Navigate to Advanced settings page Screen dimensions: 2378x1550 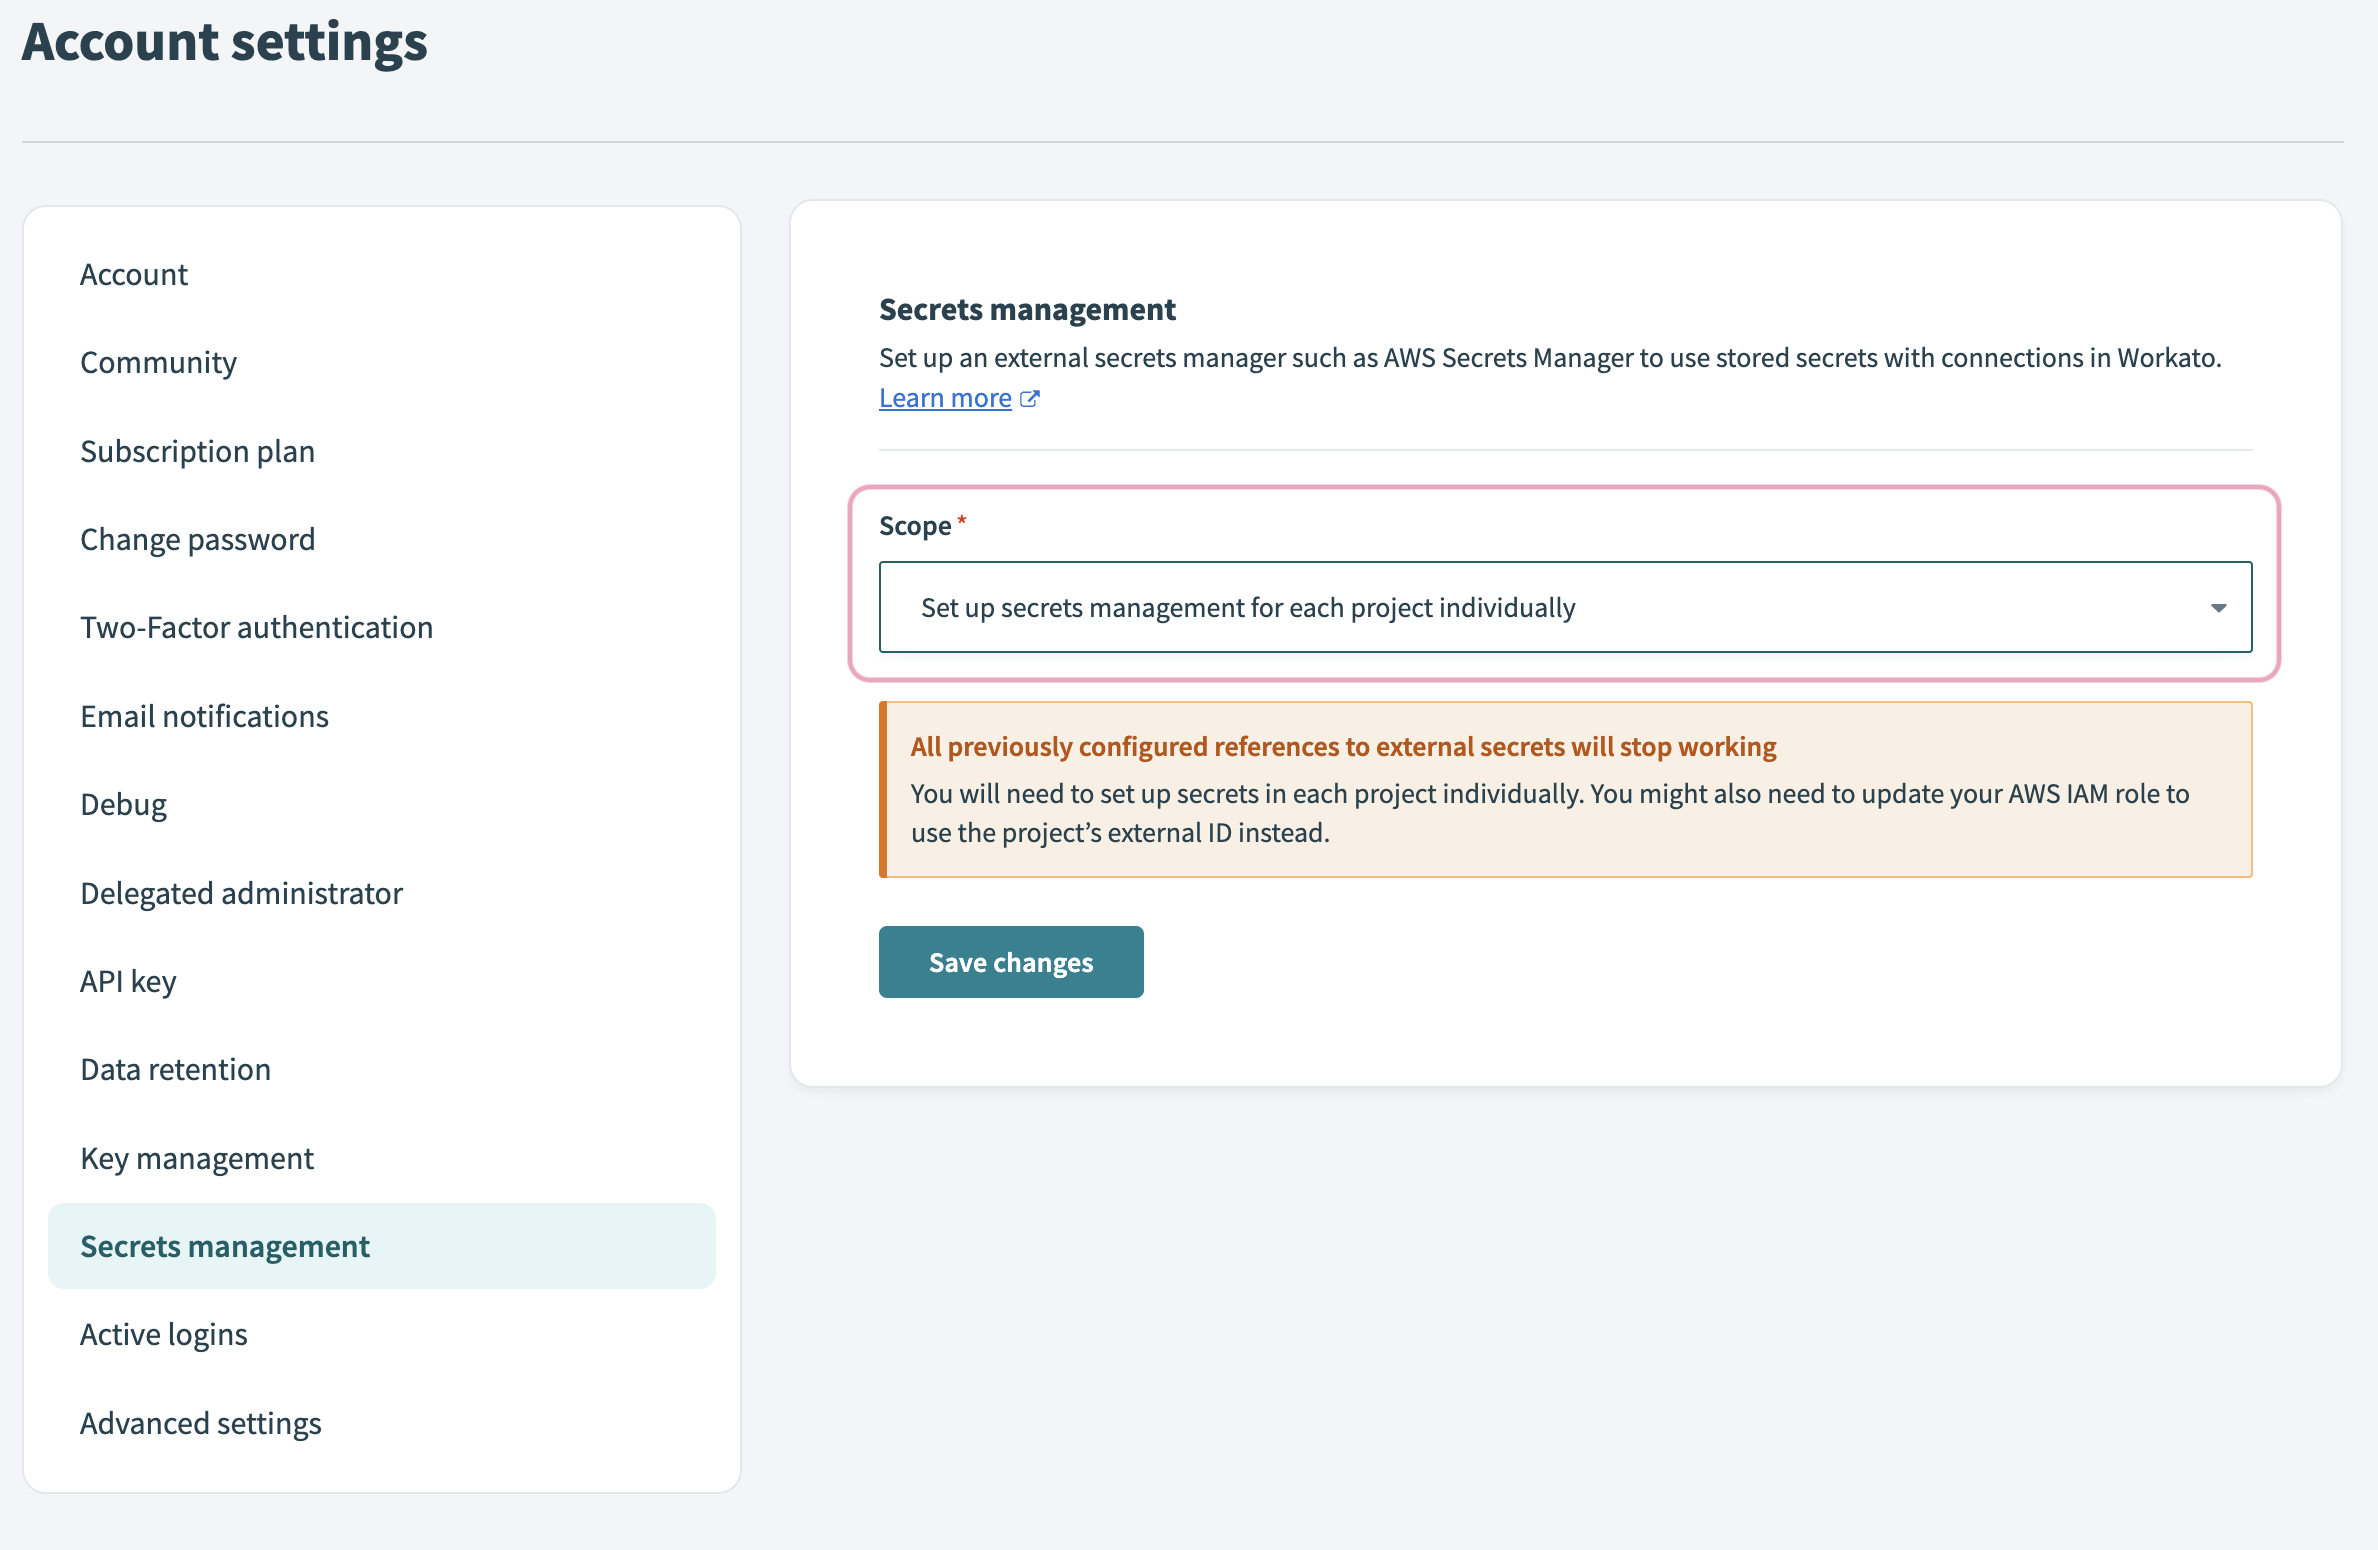[x=201, y=1422]
